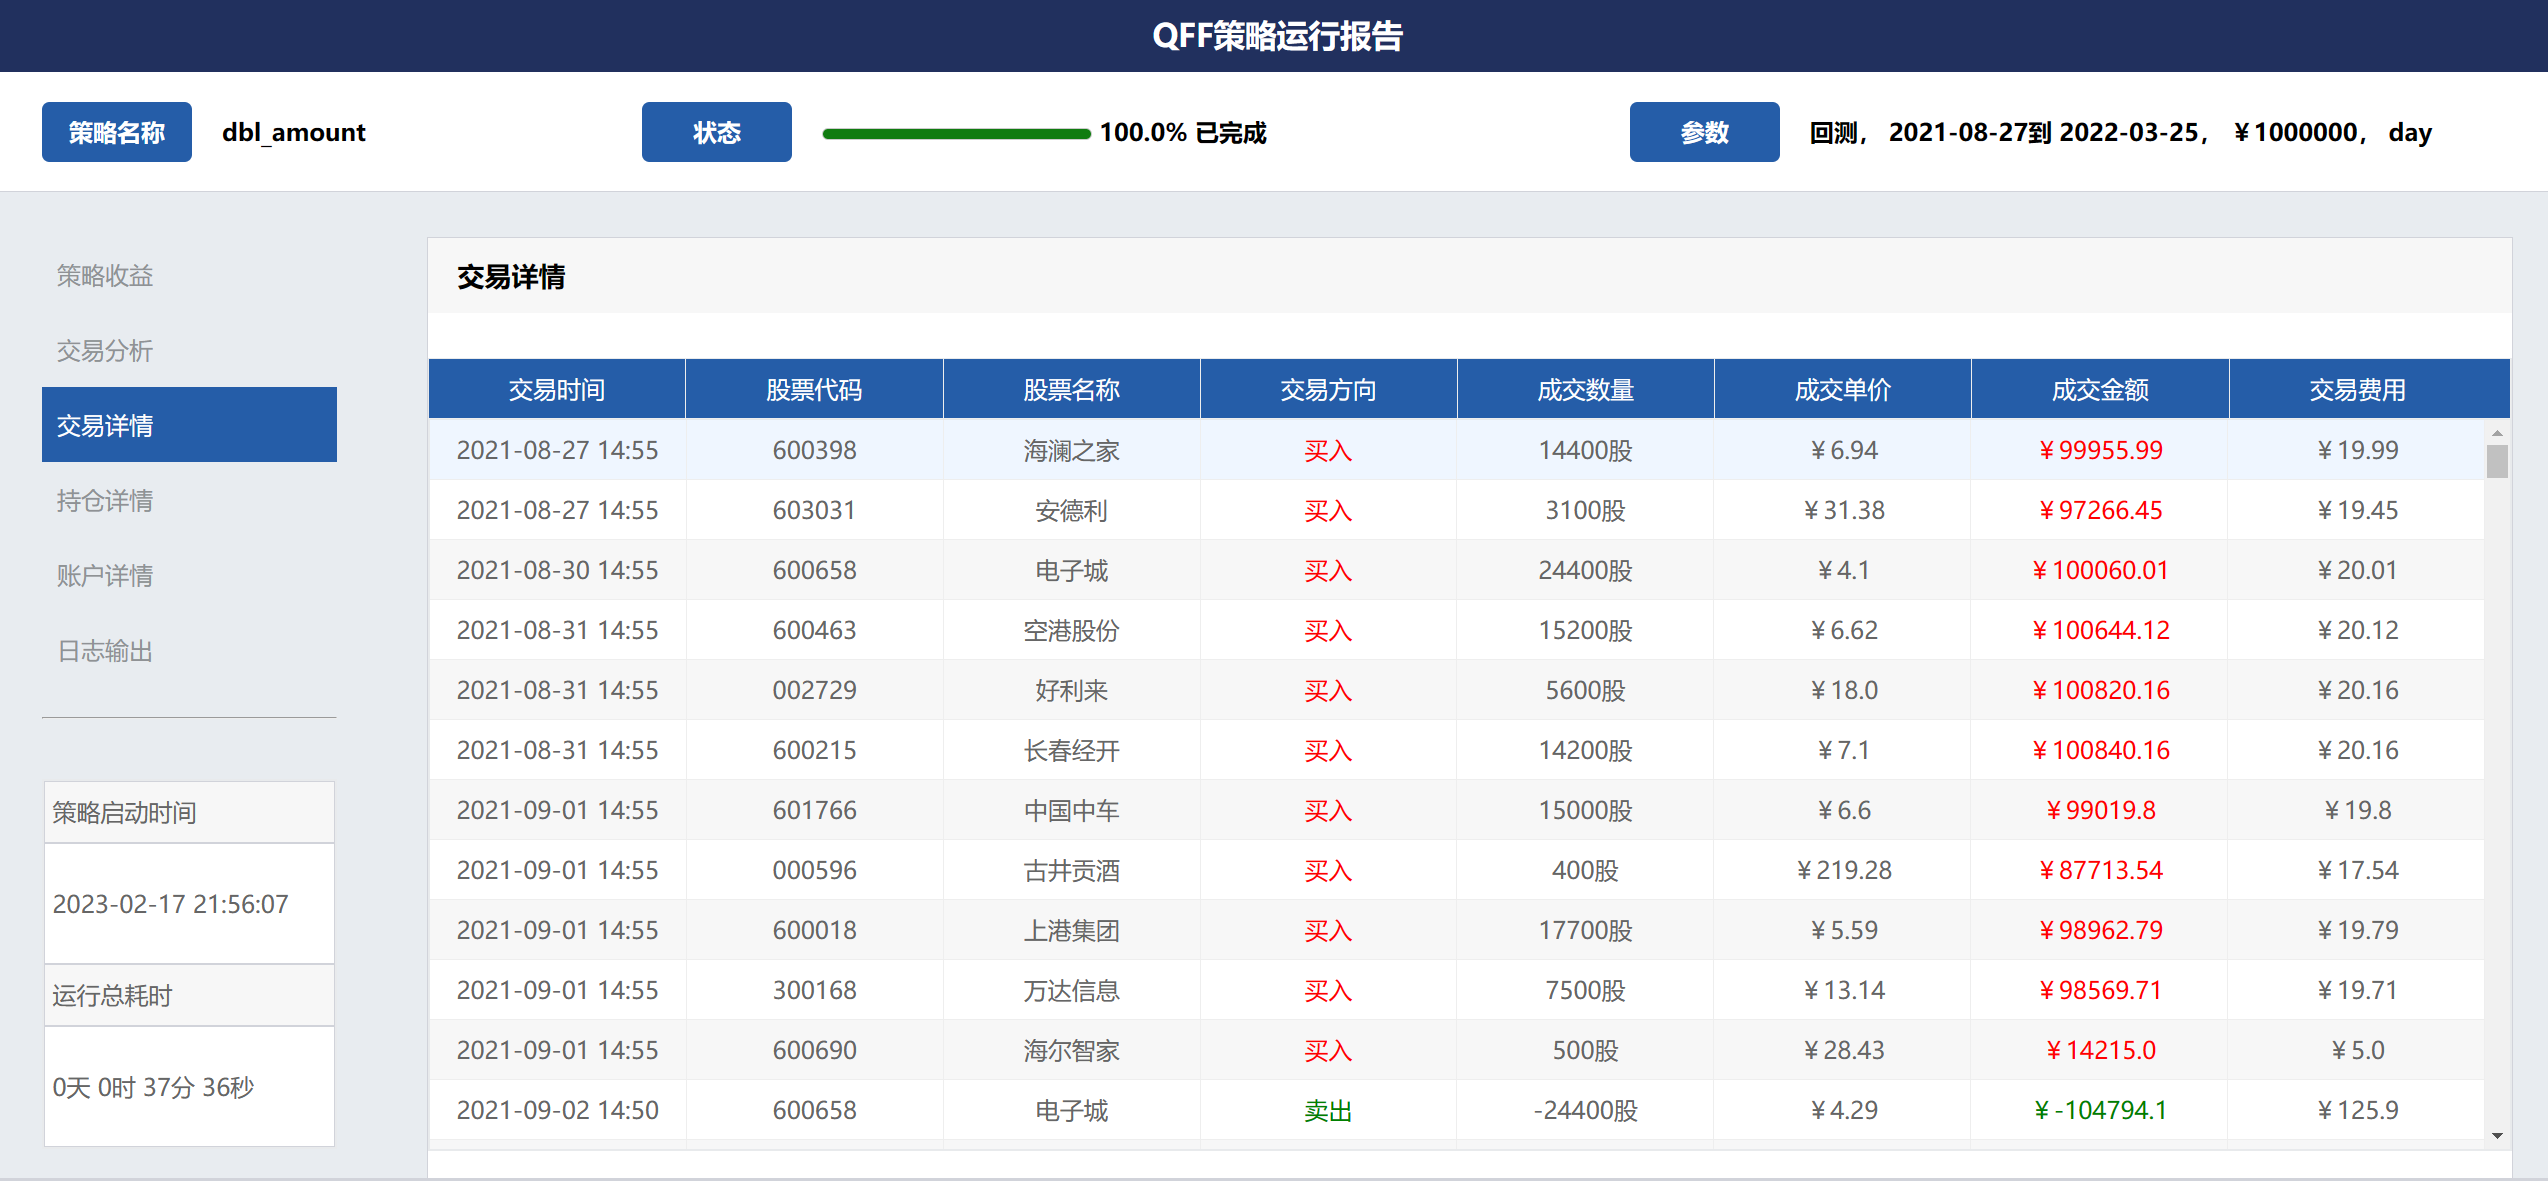Select the stock code 603031 cell

pyautogui.click(x=814, y=510)
